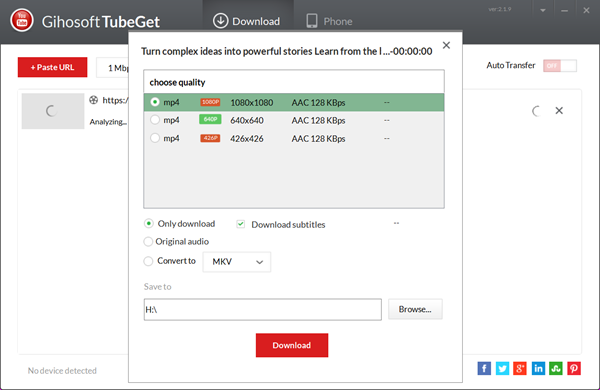The image size is (600, 390).
Task: Share on Twitter icon
Action: tap(502, 369)
